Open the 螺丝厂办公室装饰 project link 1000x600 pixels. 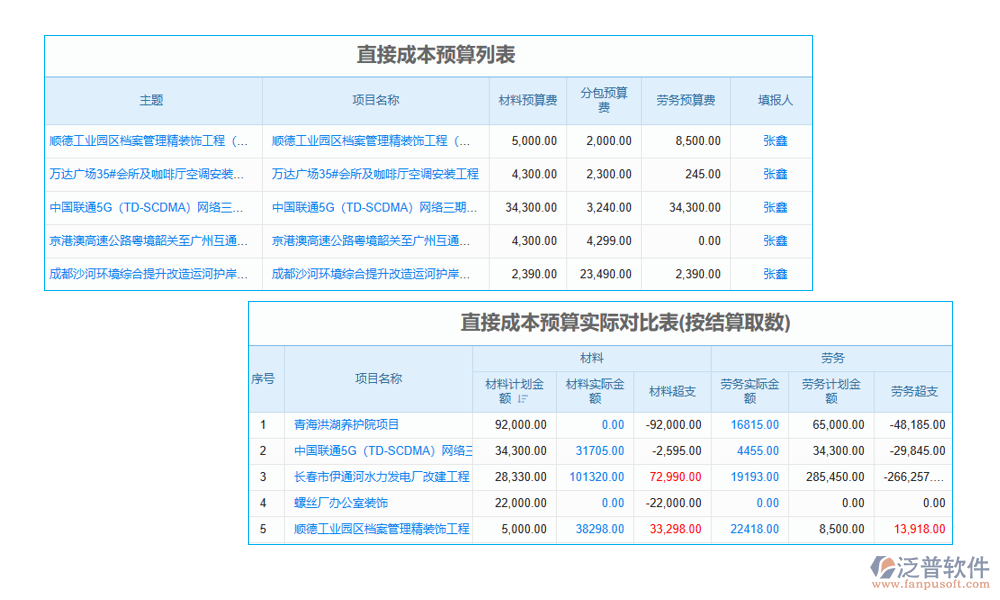point(340,503)
